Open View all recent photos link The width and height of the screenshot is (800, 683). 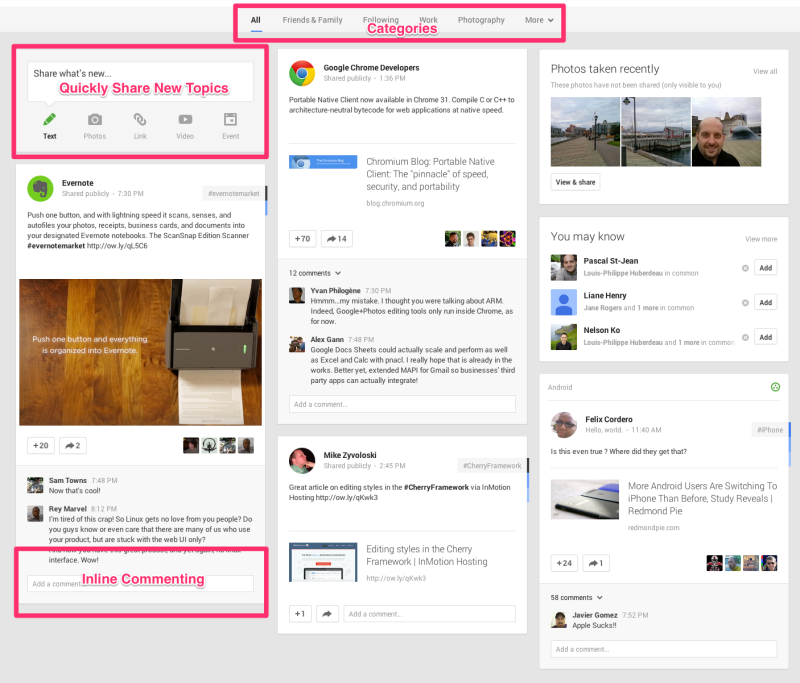point(765,71)
